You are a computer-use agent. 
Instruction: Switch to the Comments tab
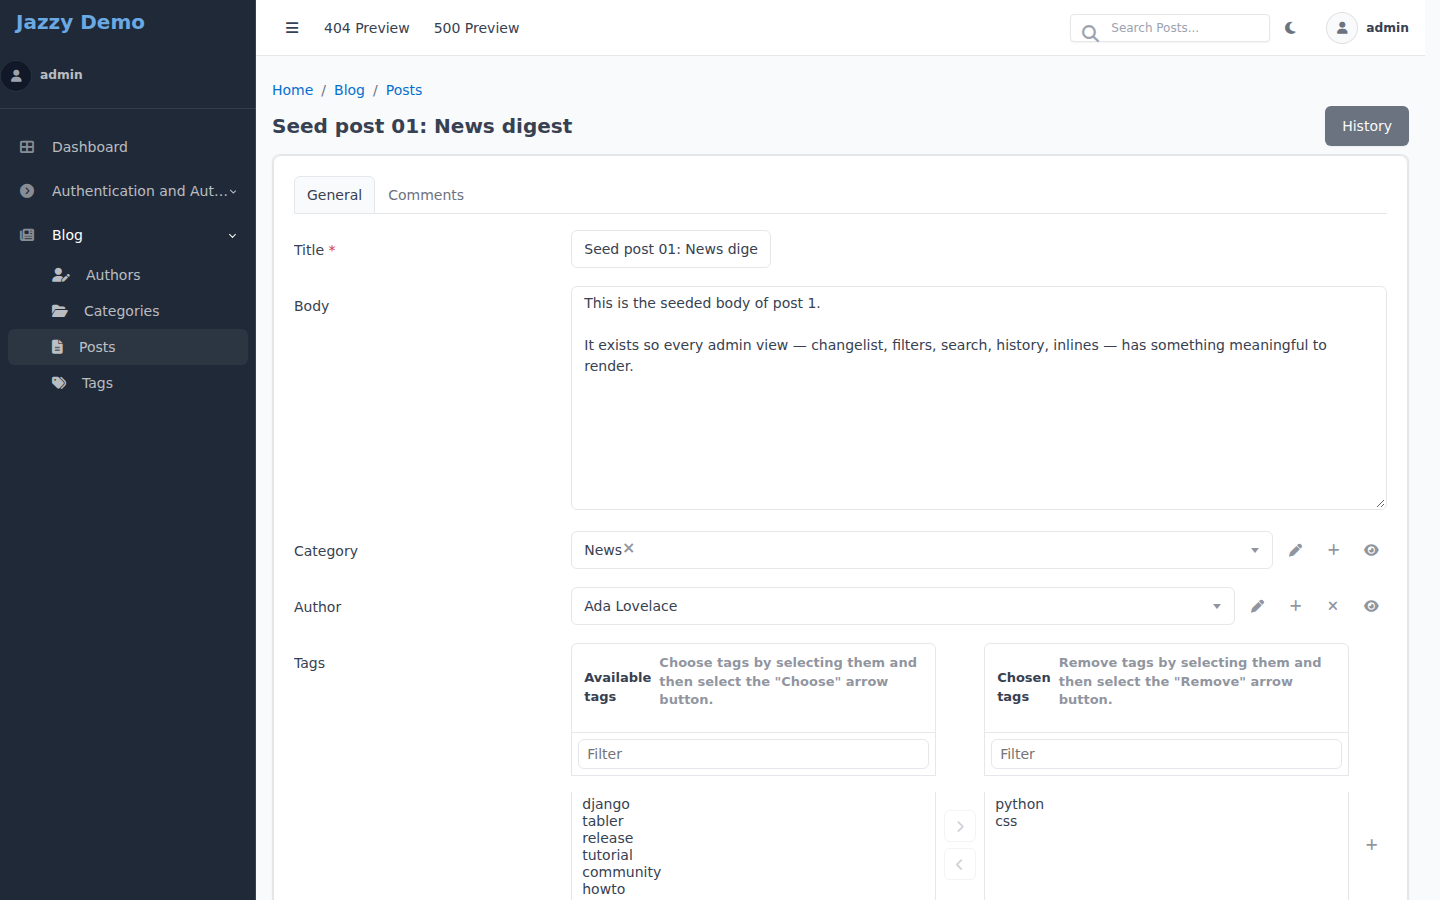[426, 195]
